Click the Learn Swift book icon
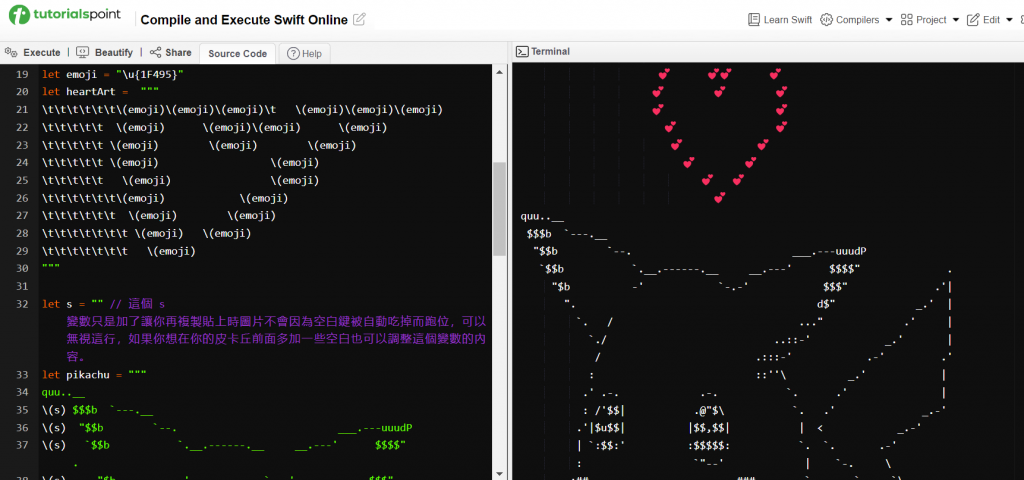The width and height of the screenshot is (1024, 480). click(x=754, y=20)
